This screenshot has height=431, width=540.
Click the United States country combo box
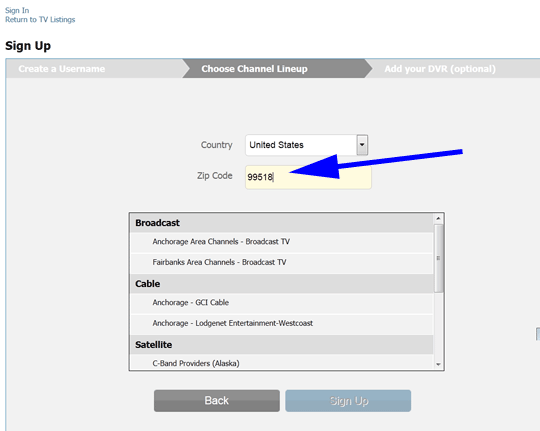(x=307, y=145)
